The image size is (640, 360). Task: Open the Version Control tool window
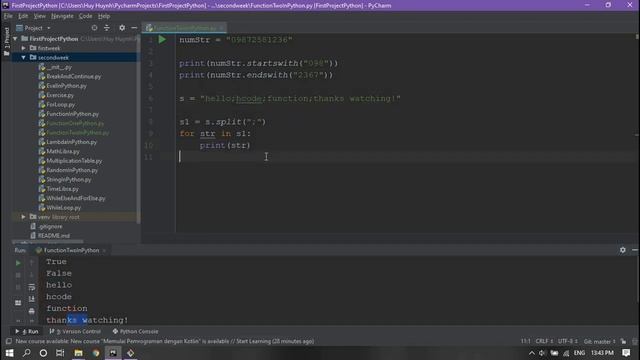(75, 331)
